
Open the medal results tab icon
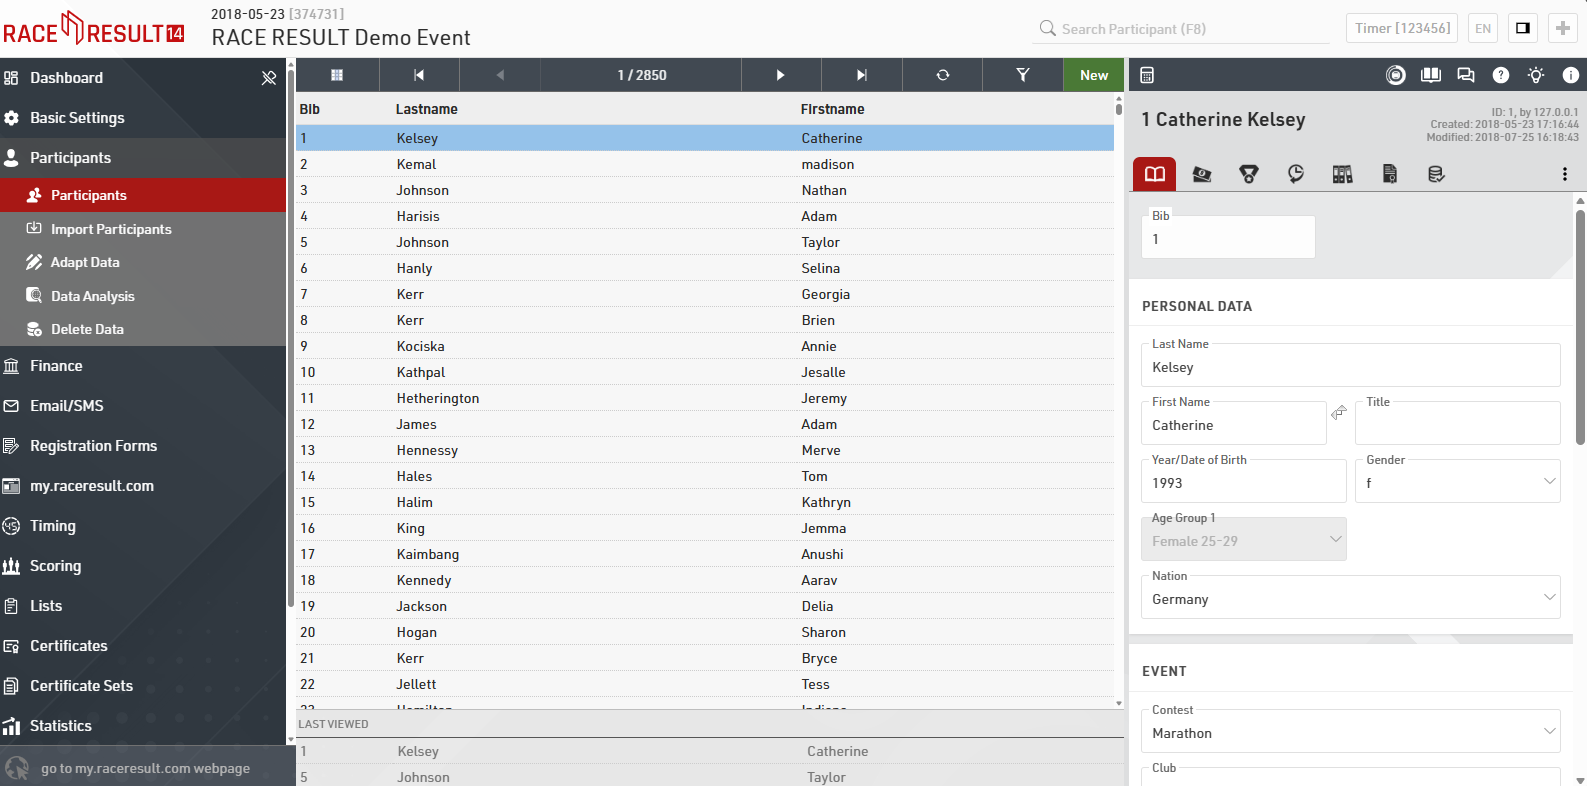coord(1249,174)
